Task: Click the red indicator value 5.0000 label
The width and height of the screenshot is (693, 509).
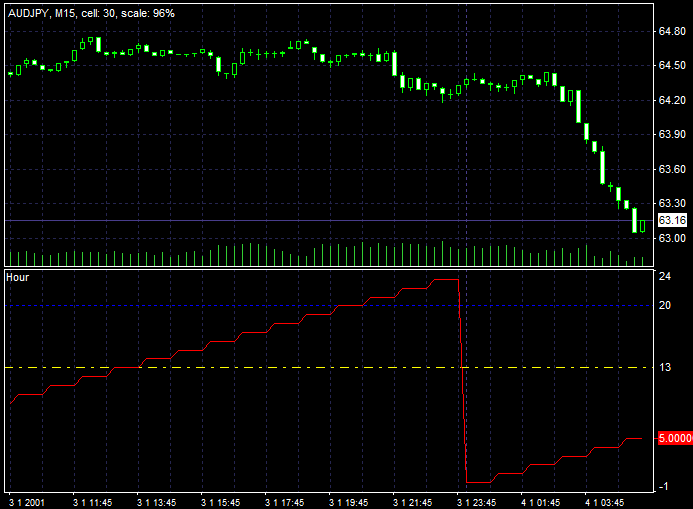Action: click(675, 438)
